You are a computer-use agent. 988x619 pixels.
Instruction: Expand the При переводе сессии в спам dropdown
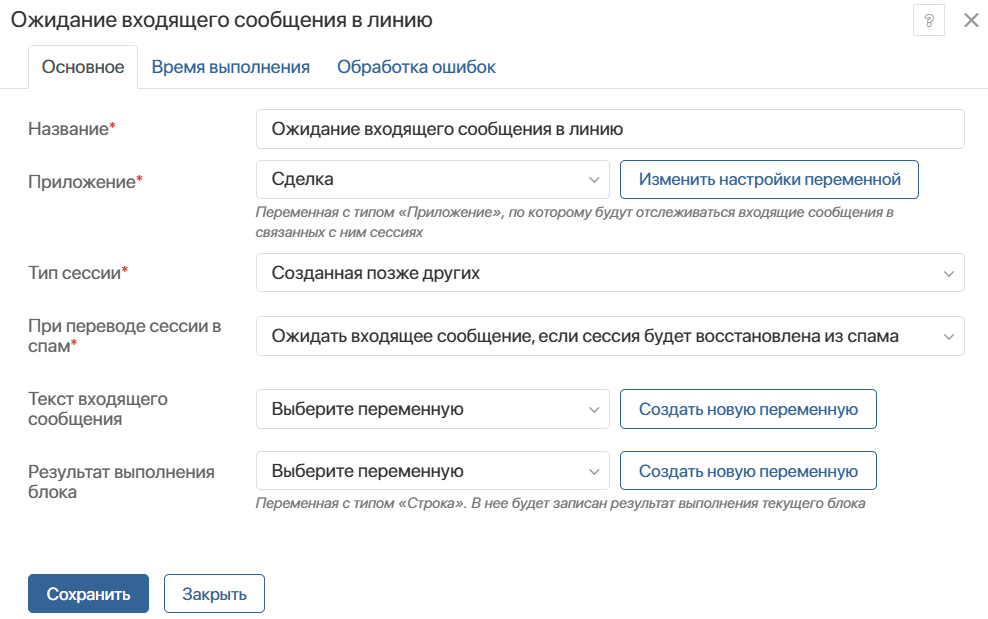[610, 336]
